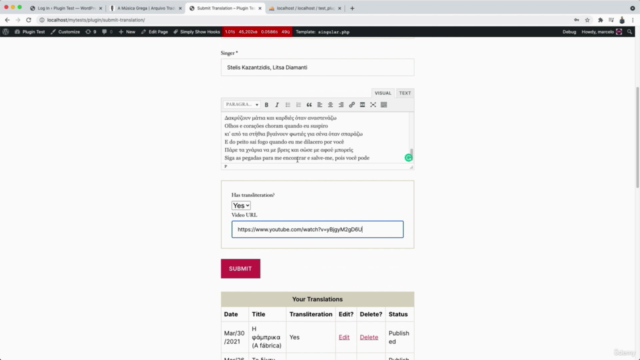
Task: Click into the Singer input field
Action: (318, 67)
